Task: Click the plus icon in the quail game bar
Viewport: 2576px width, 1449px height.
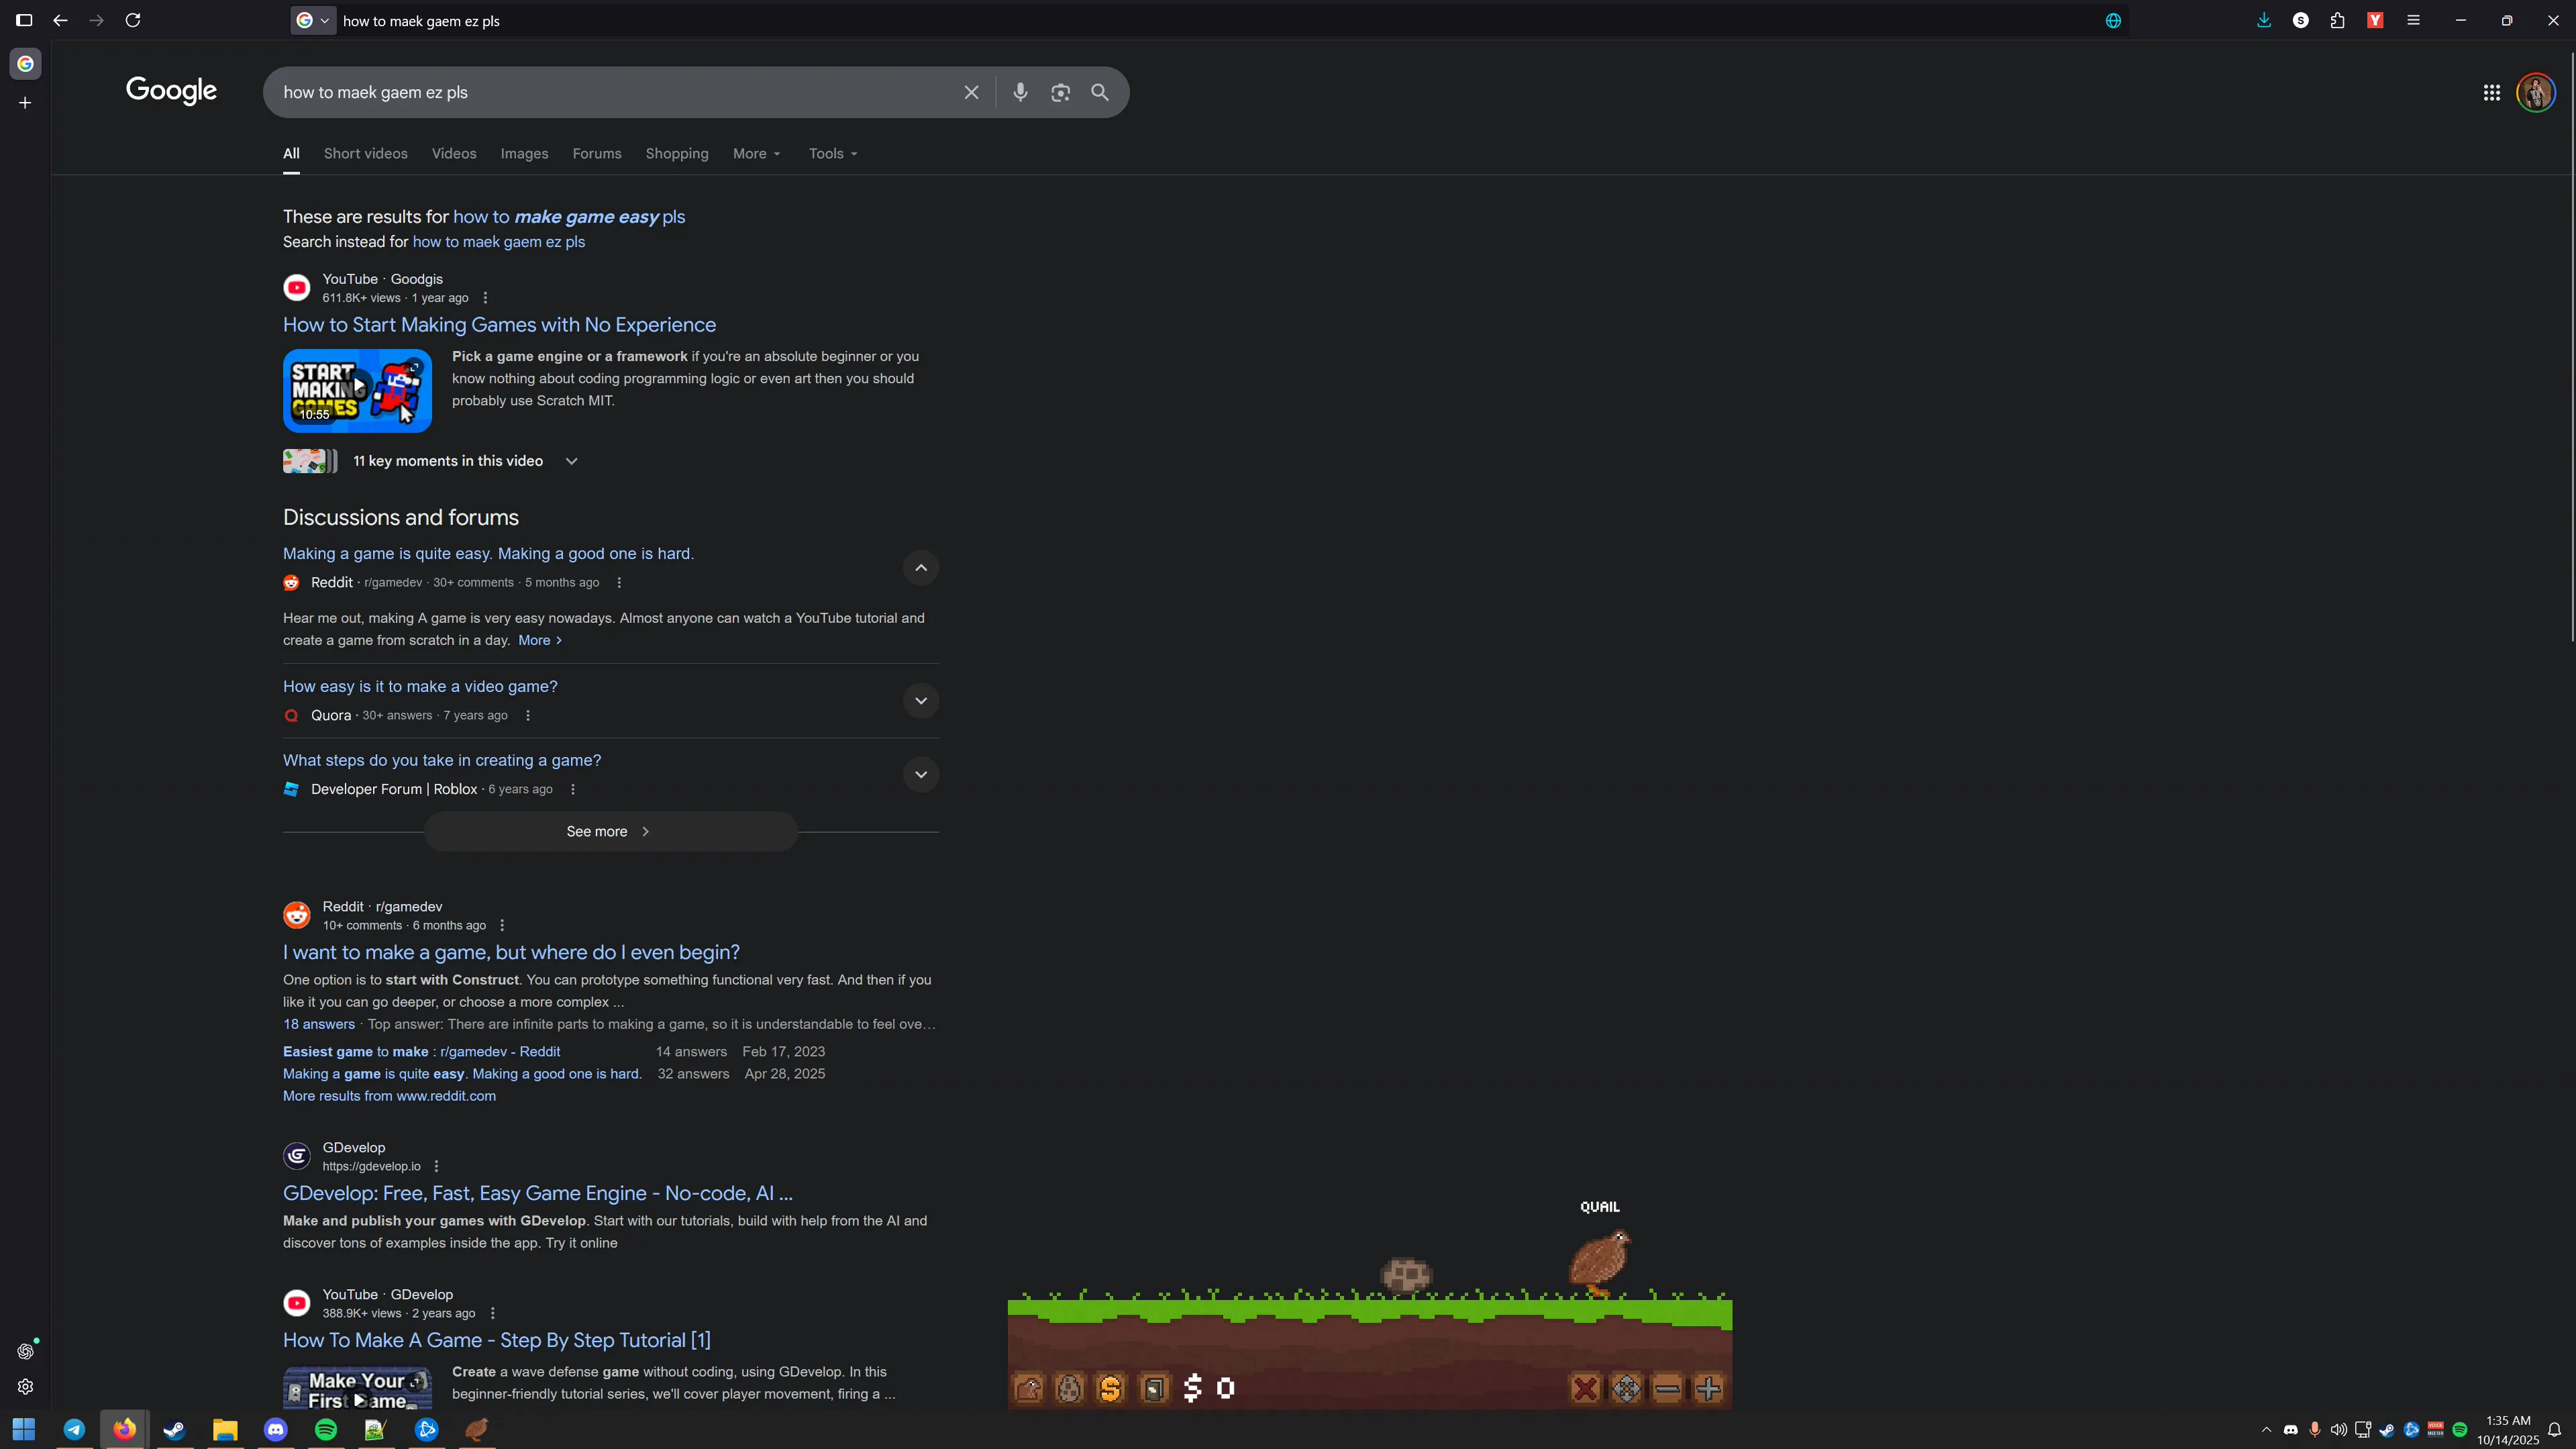Action: 1708,1388
